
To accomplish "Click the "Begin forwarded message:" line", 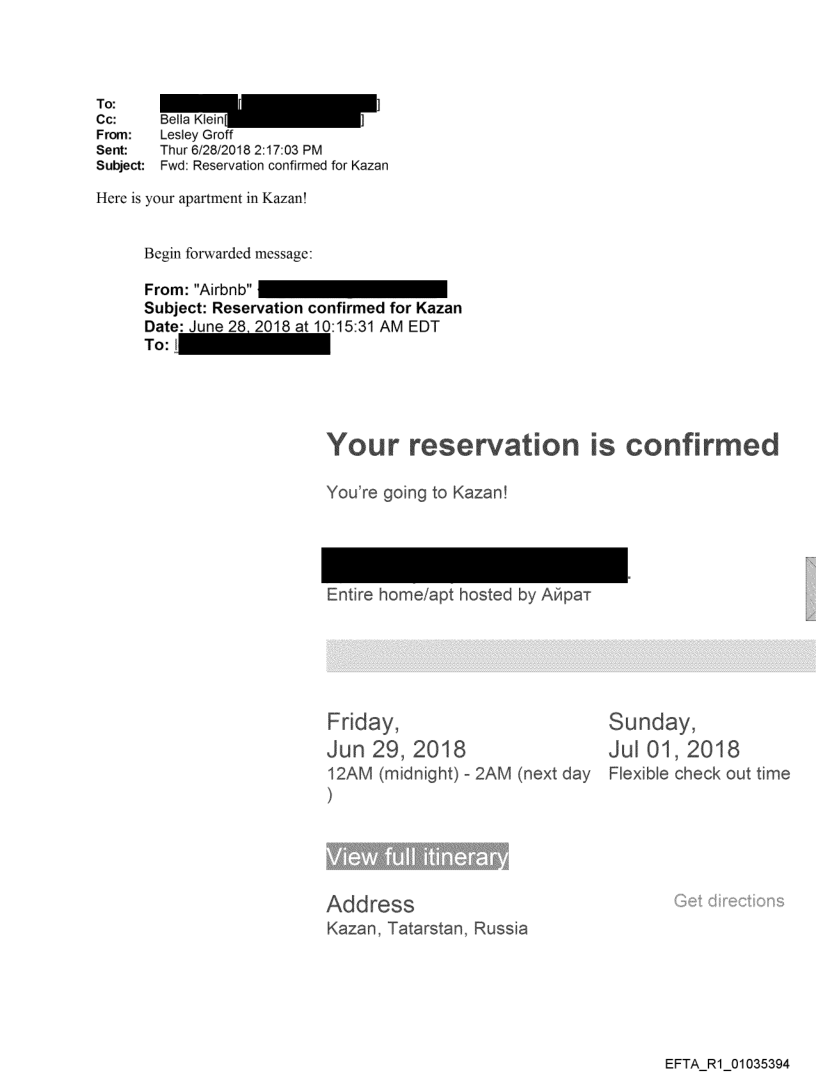I will click(228, 252).
